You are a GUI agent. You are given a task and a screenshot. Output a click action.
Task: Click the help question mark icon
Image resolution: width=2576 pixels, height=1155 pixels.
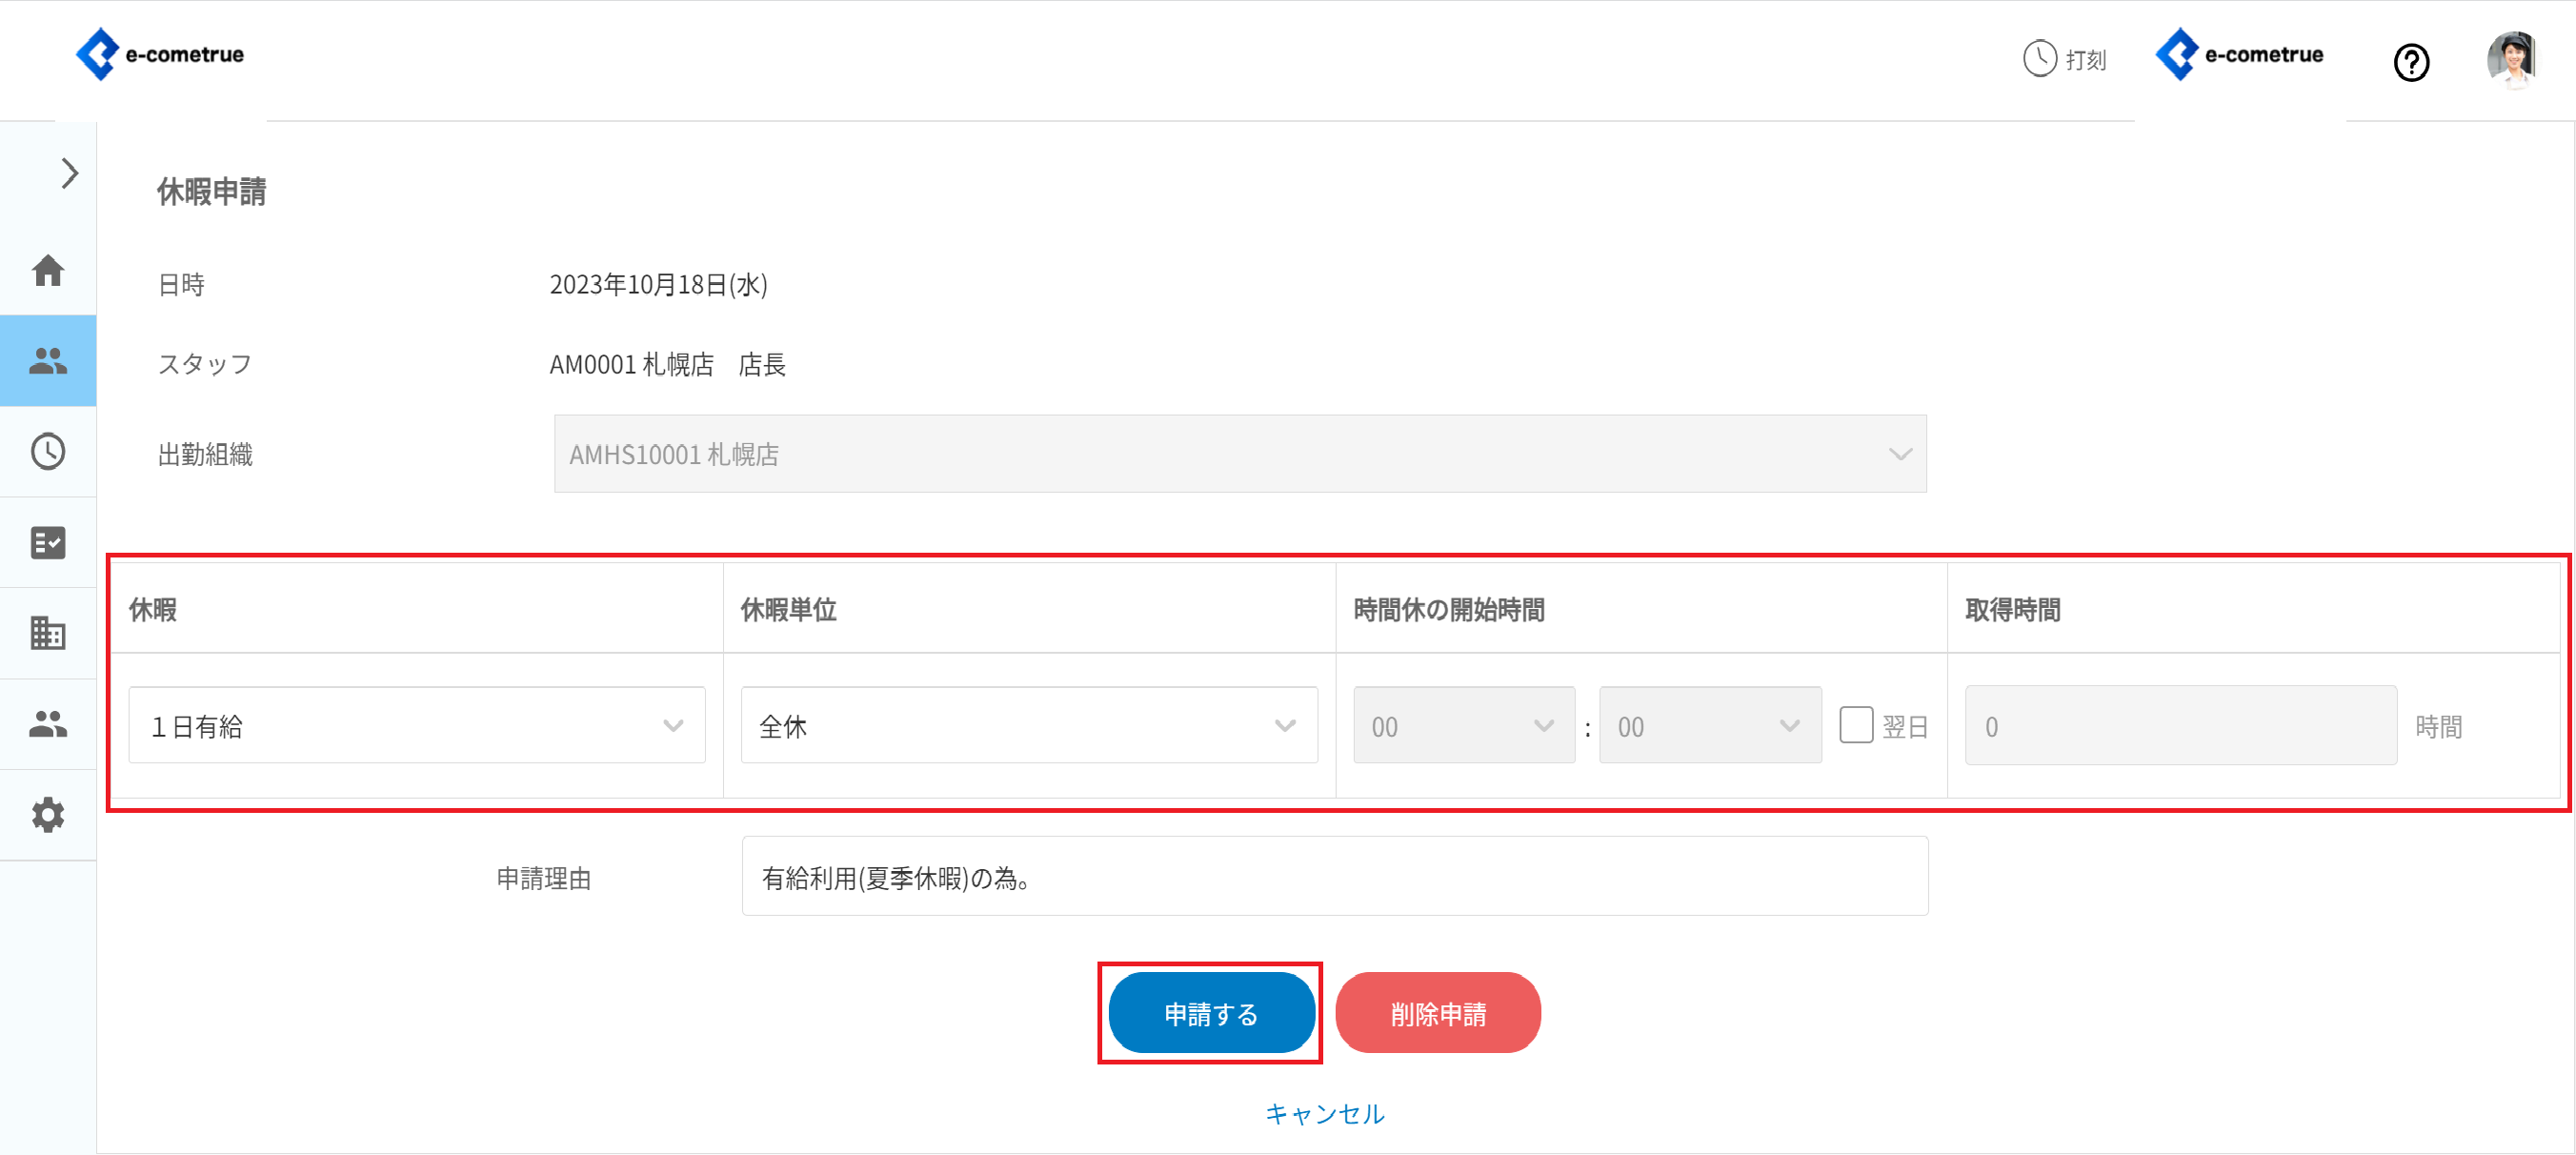tap(2411, 63)
